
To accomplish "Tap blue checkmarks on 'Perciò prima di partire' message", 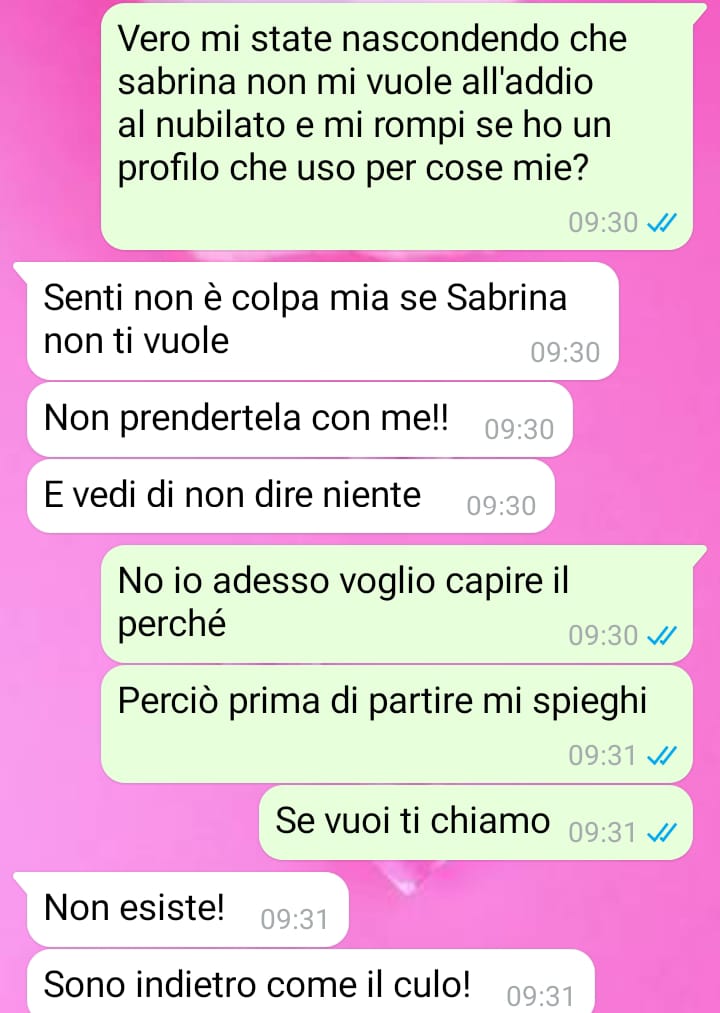I will tap(662, 755).
